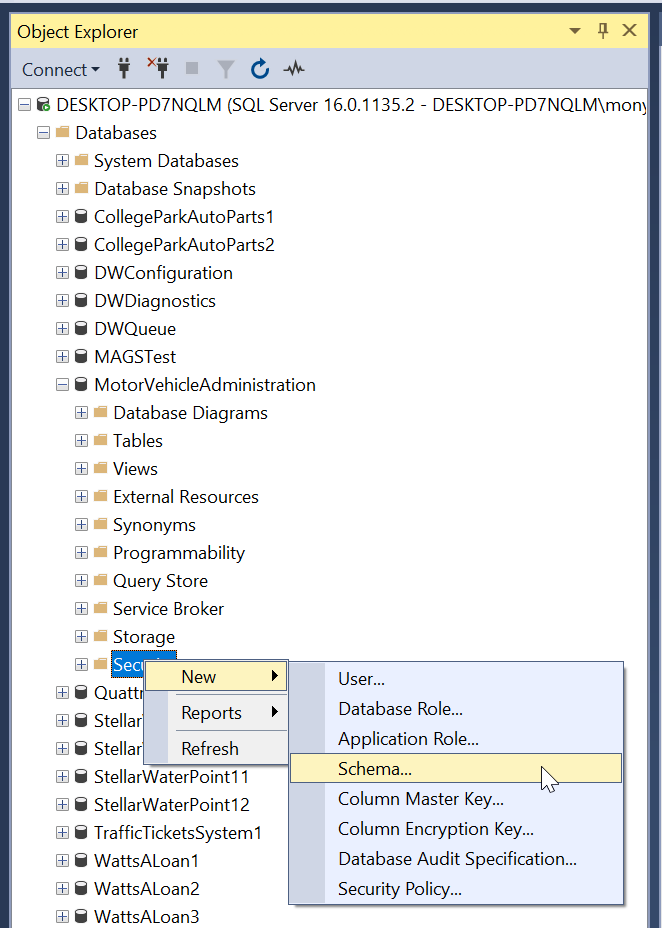This screenshot has width=662, height=928.
Task: Click the Query Store folder icon
Action: click(x=101, y=580)
